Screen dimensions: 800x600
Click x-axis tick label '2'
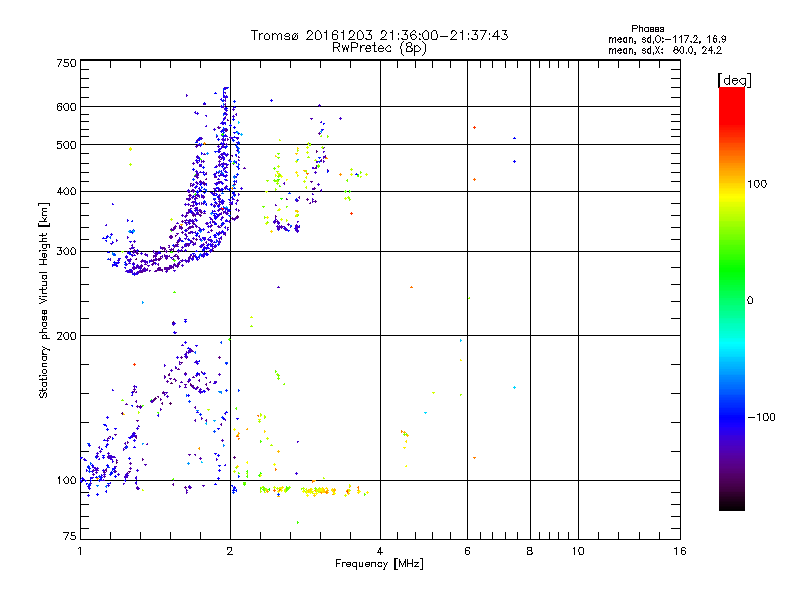point(230,551)
